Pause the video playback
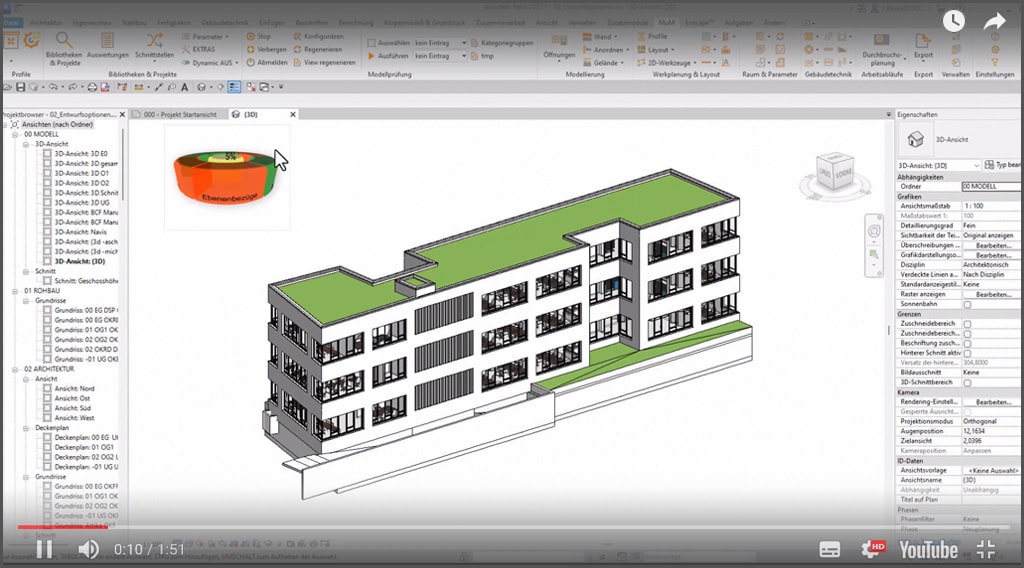Viewport: 1024px width, 568px height. pos(44,548)
